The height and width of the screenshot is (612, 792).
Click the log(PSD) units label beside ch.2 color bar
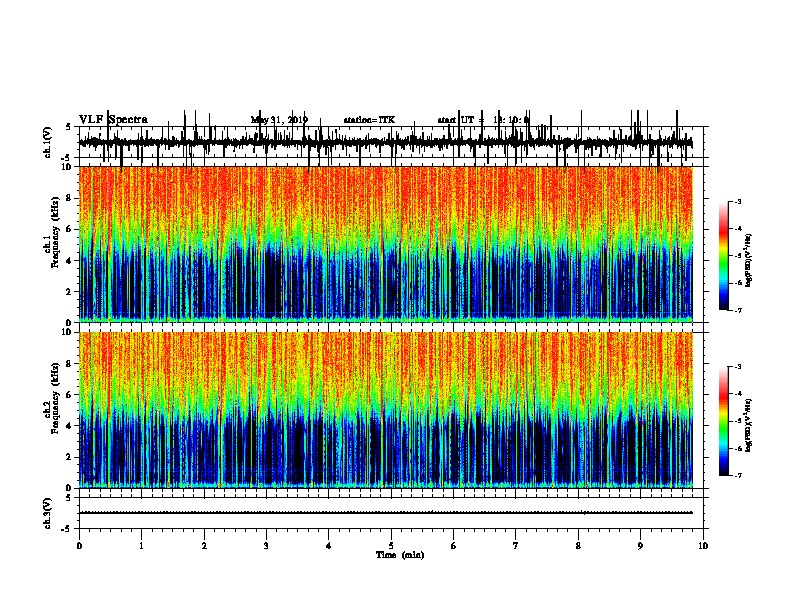pyautogui.click(x=748, y=425)
